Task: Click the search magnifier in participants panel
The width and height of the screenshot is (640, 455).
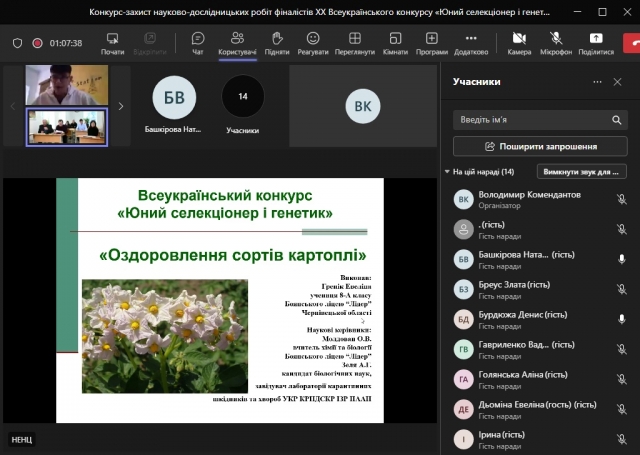Action: (618, 120)
